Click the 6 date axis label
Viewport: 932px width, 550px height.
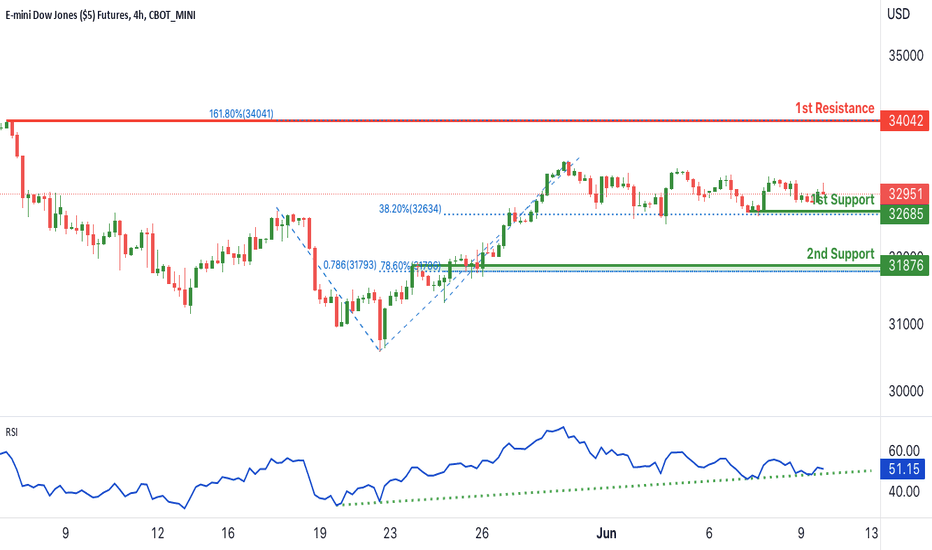(x=709, y=533)
